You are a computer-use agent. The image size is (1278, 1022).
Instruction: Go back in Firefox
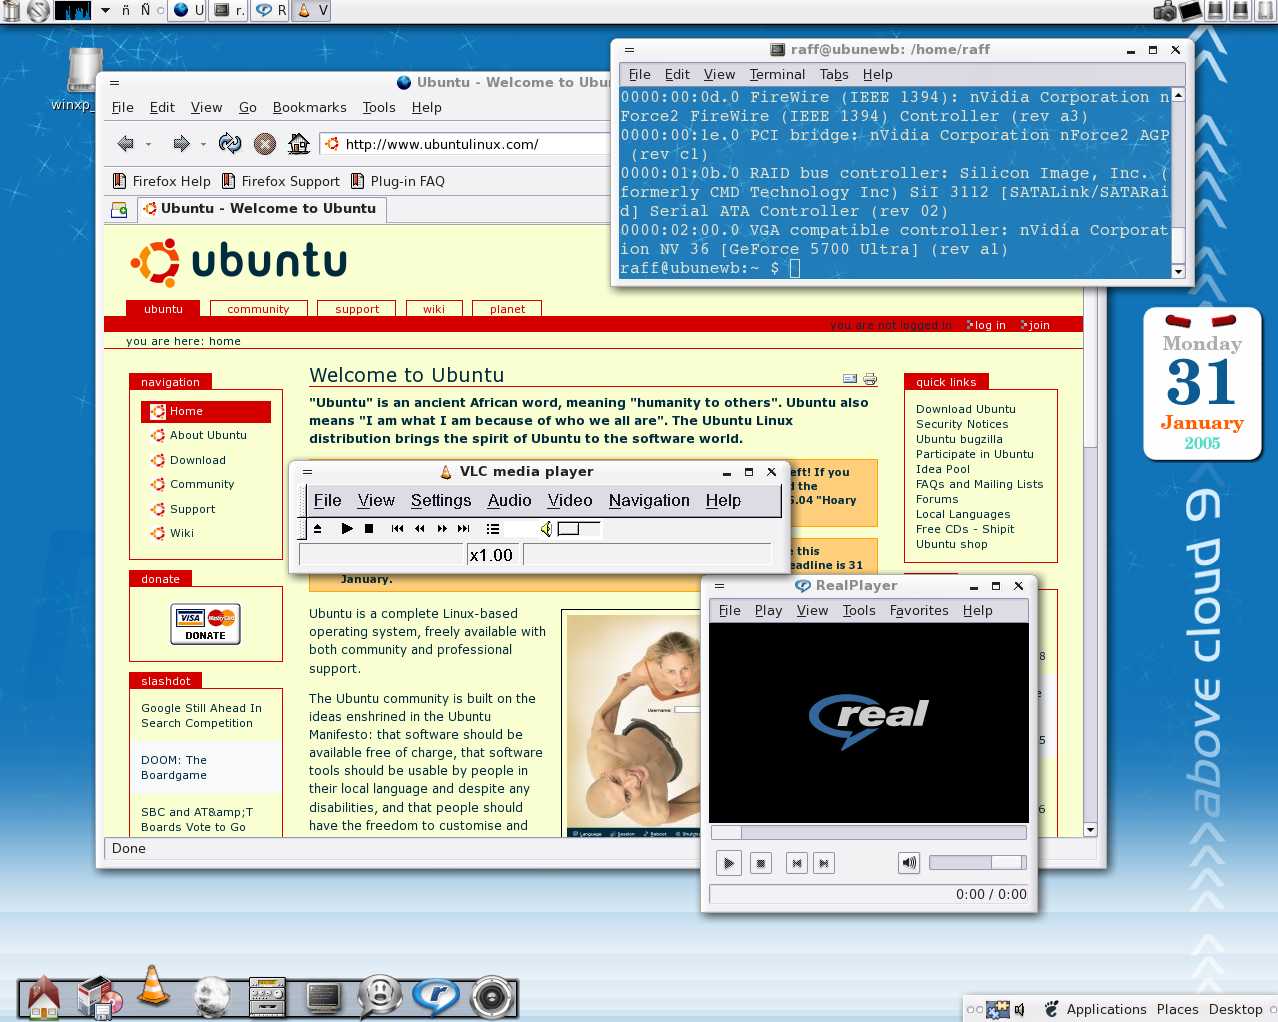(x=125, y=144)
